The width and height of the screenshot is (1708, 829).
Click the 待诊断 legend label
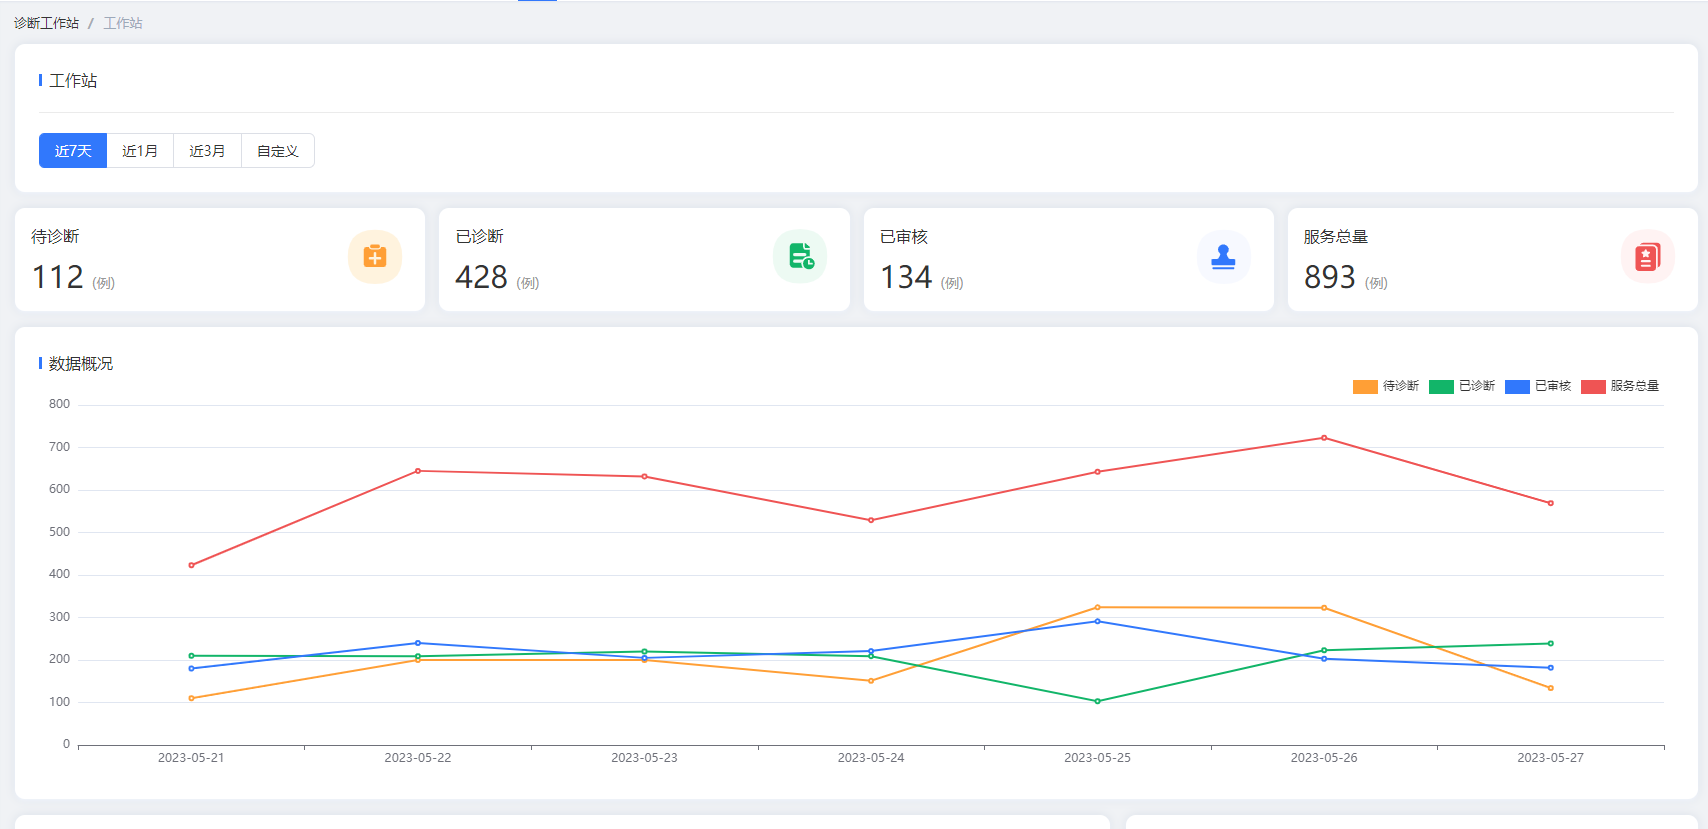(1401, 386)
